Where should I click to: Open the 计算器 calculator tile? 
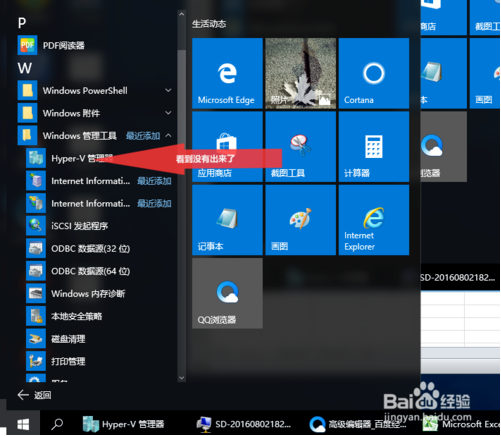pos(374,147)
